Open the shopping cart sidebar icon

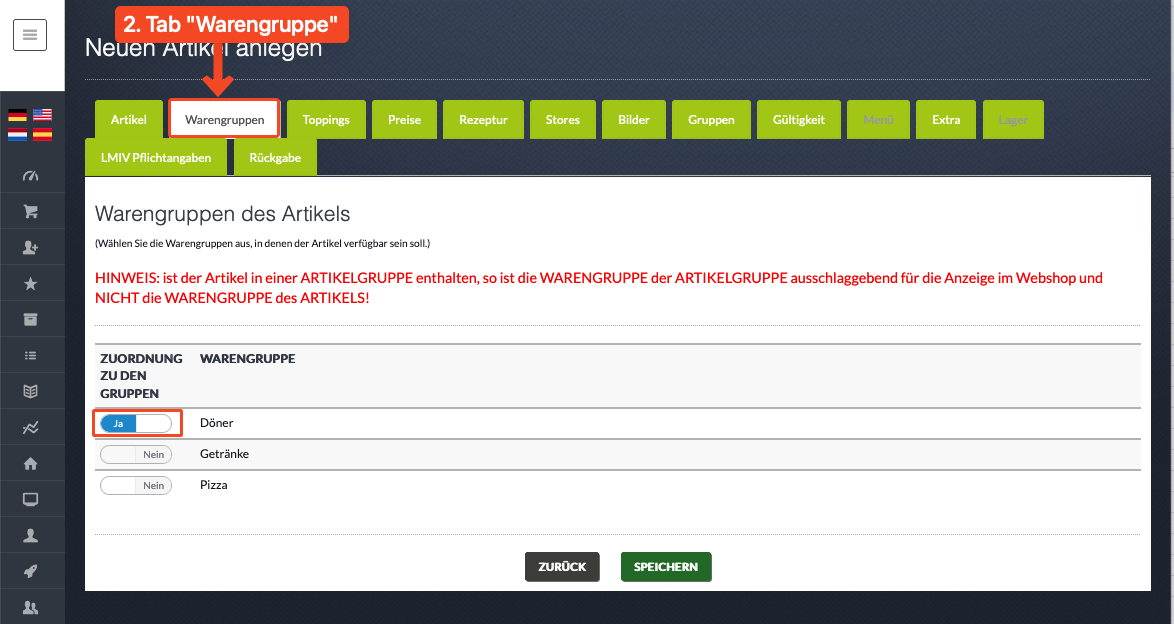(x=31, y=212)
